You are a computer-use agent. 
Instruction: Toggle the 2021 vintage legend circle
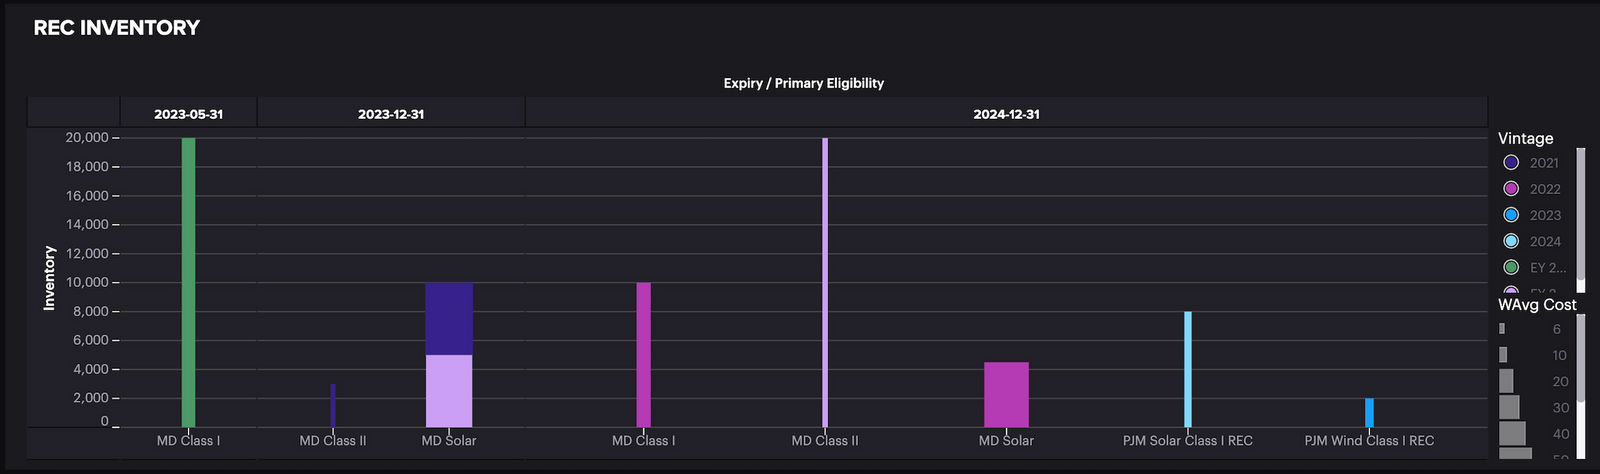click(1511, 163)
